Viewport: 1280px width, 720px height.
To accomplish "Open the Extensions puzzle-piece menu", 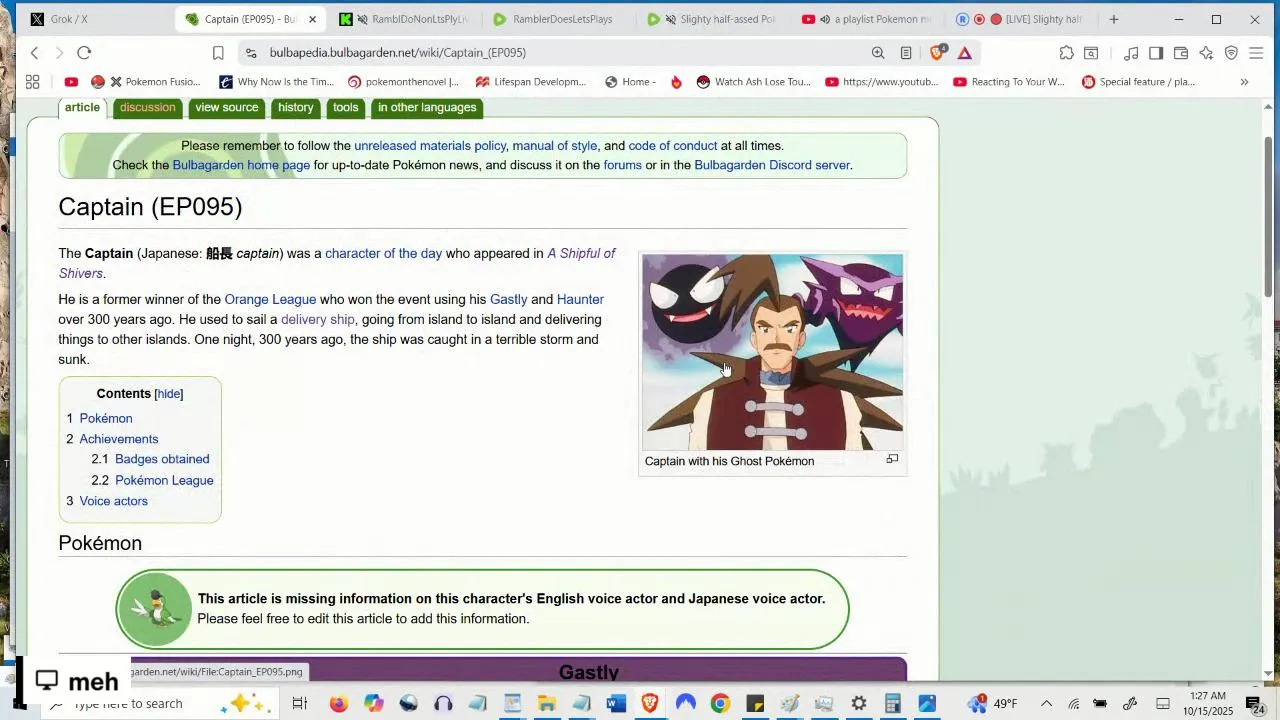I will pos(1067,53).
